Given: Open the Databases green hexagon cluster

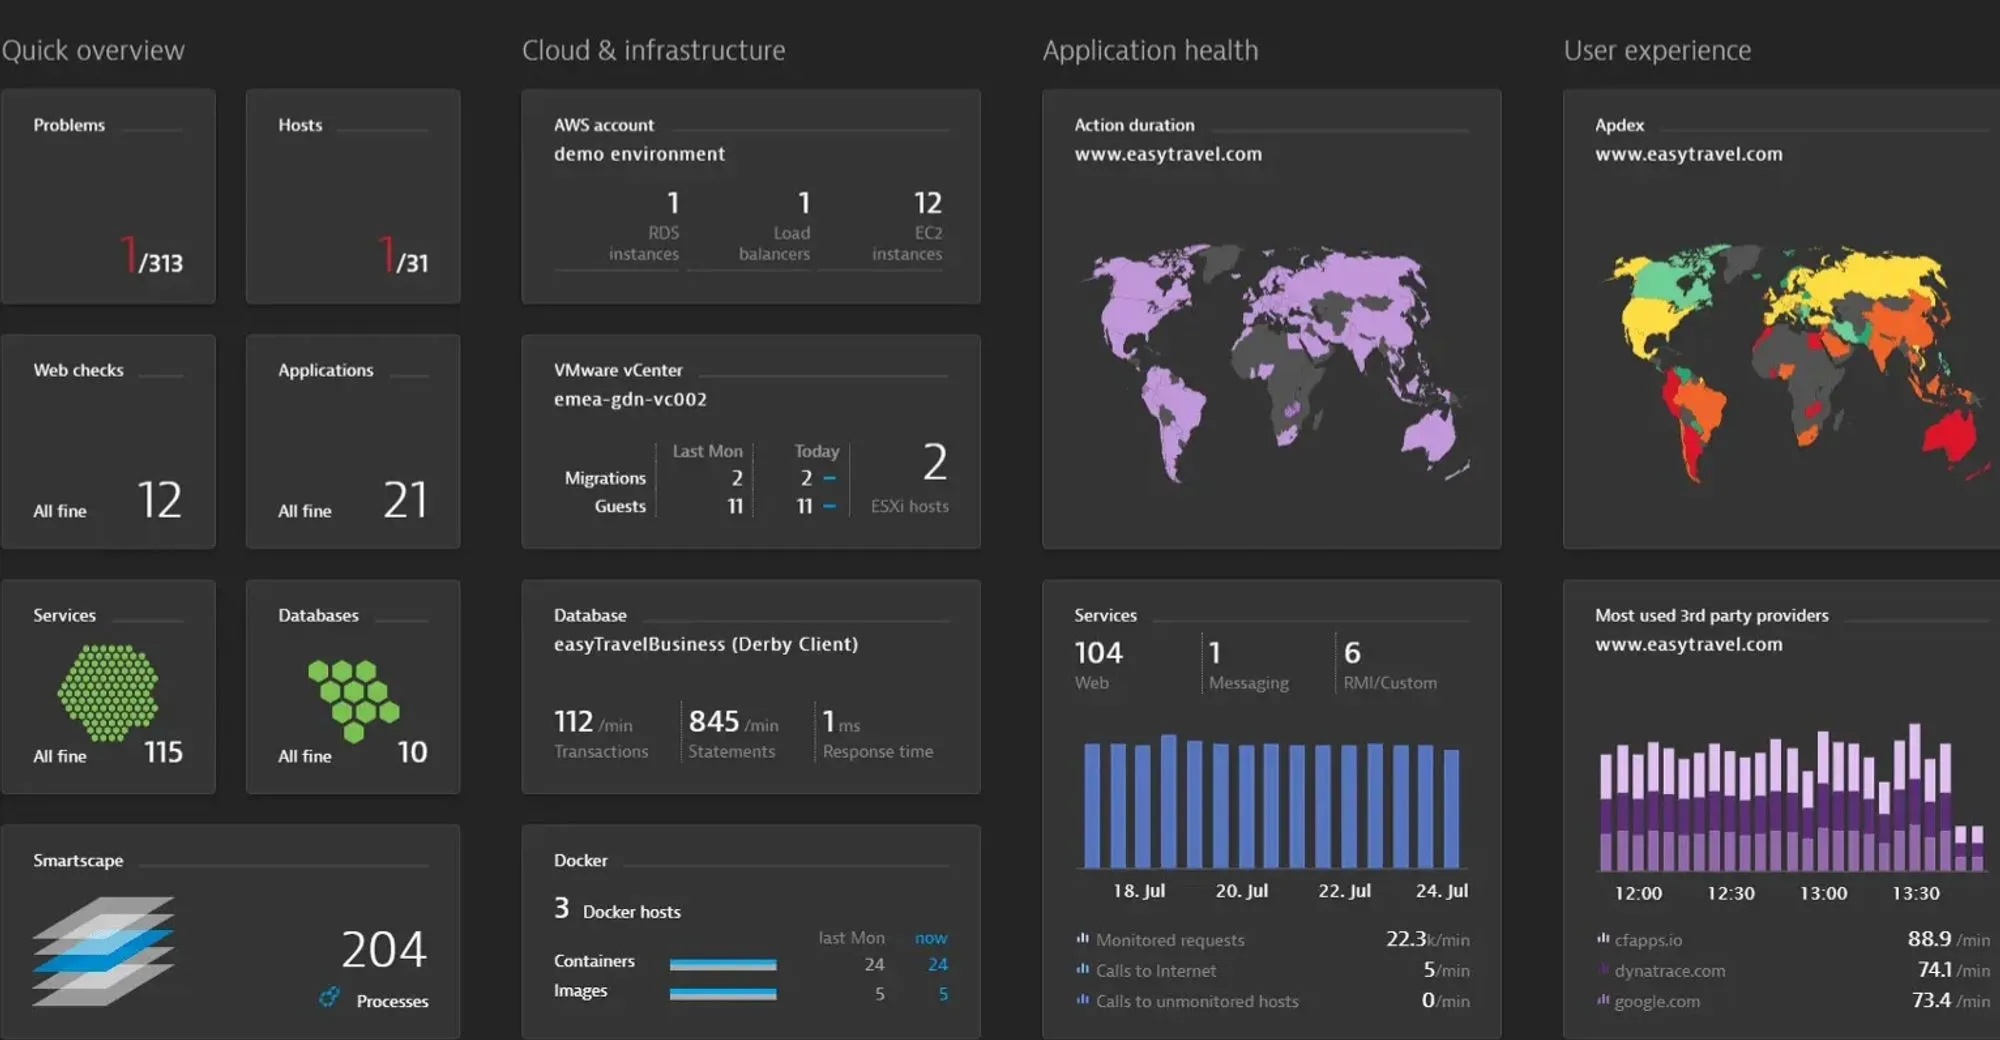Looking at the screenshot, I should 353,700.
